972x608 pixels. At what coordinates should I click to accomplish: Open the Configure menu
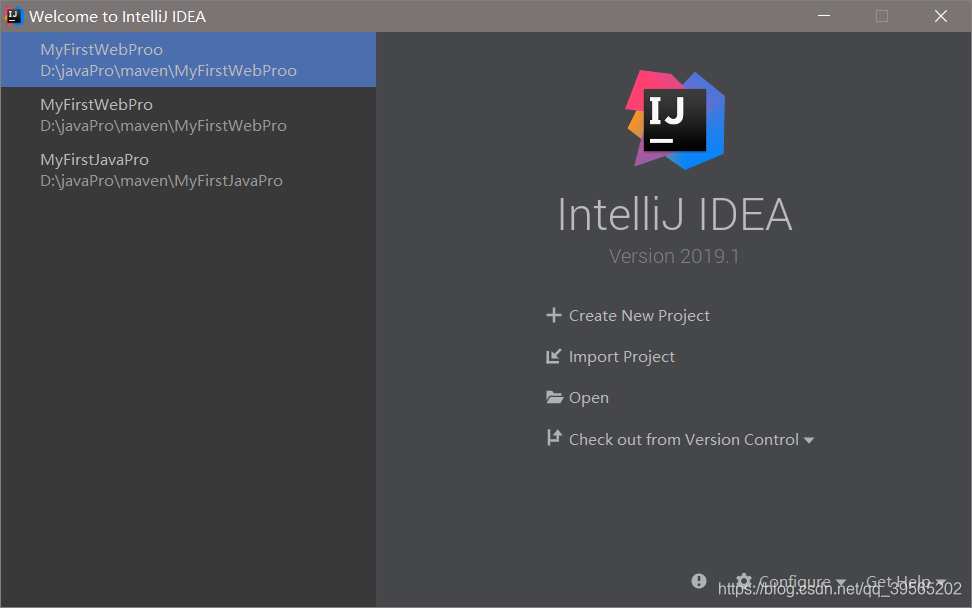click(795, 582)
